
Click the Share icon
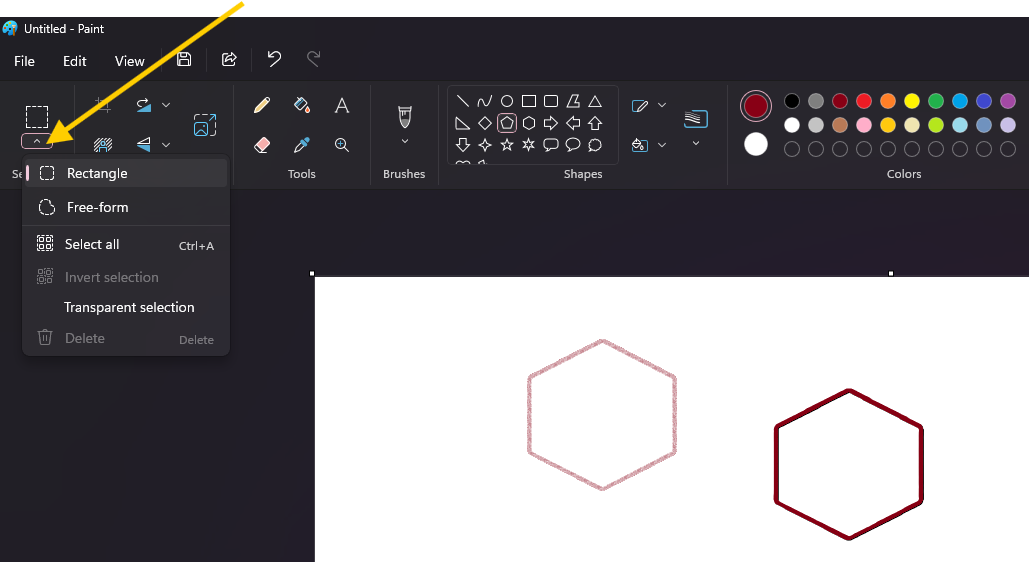229,59
